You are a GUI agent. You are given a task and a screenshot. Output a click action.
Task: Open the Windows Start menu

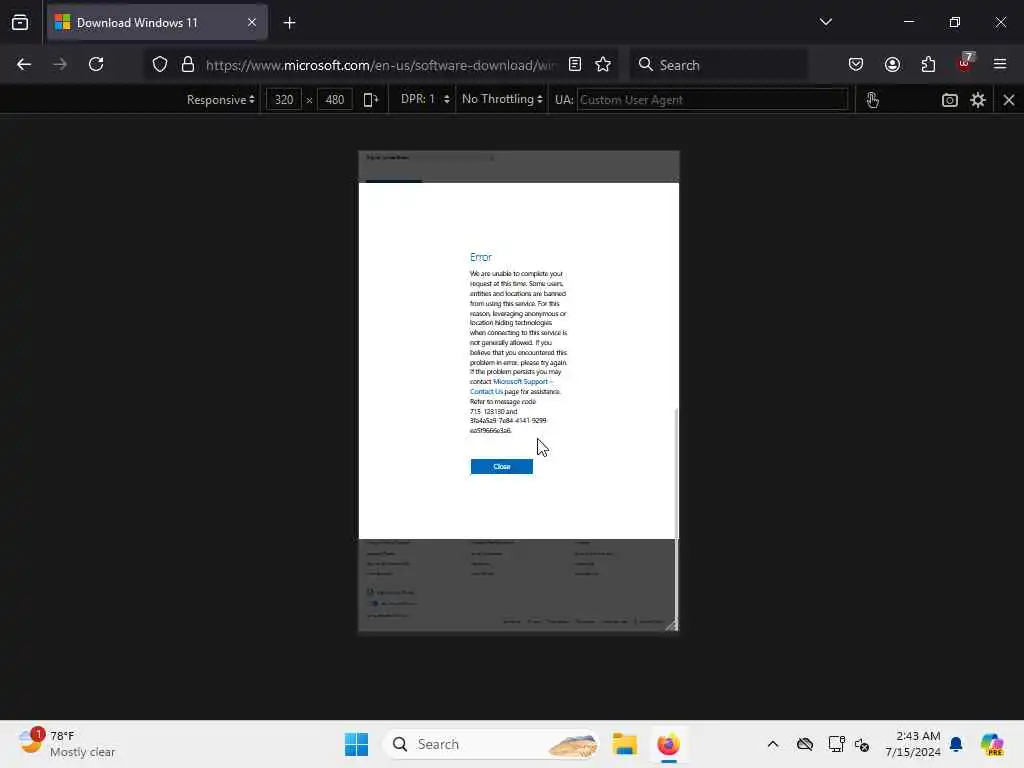tap(357, 744)
